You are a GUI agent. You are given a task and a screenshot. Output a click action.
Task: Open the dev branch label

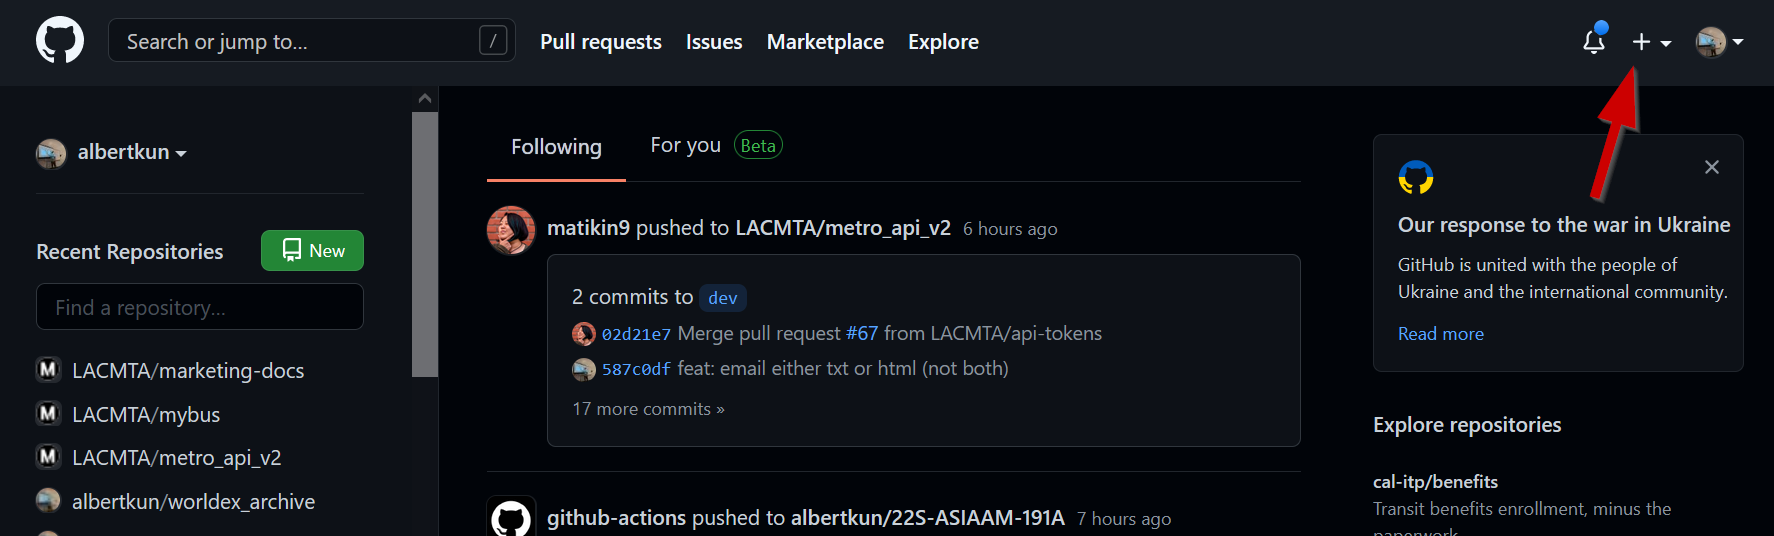point(722,298)
